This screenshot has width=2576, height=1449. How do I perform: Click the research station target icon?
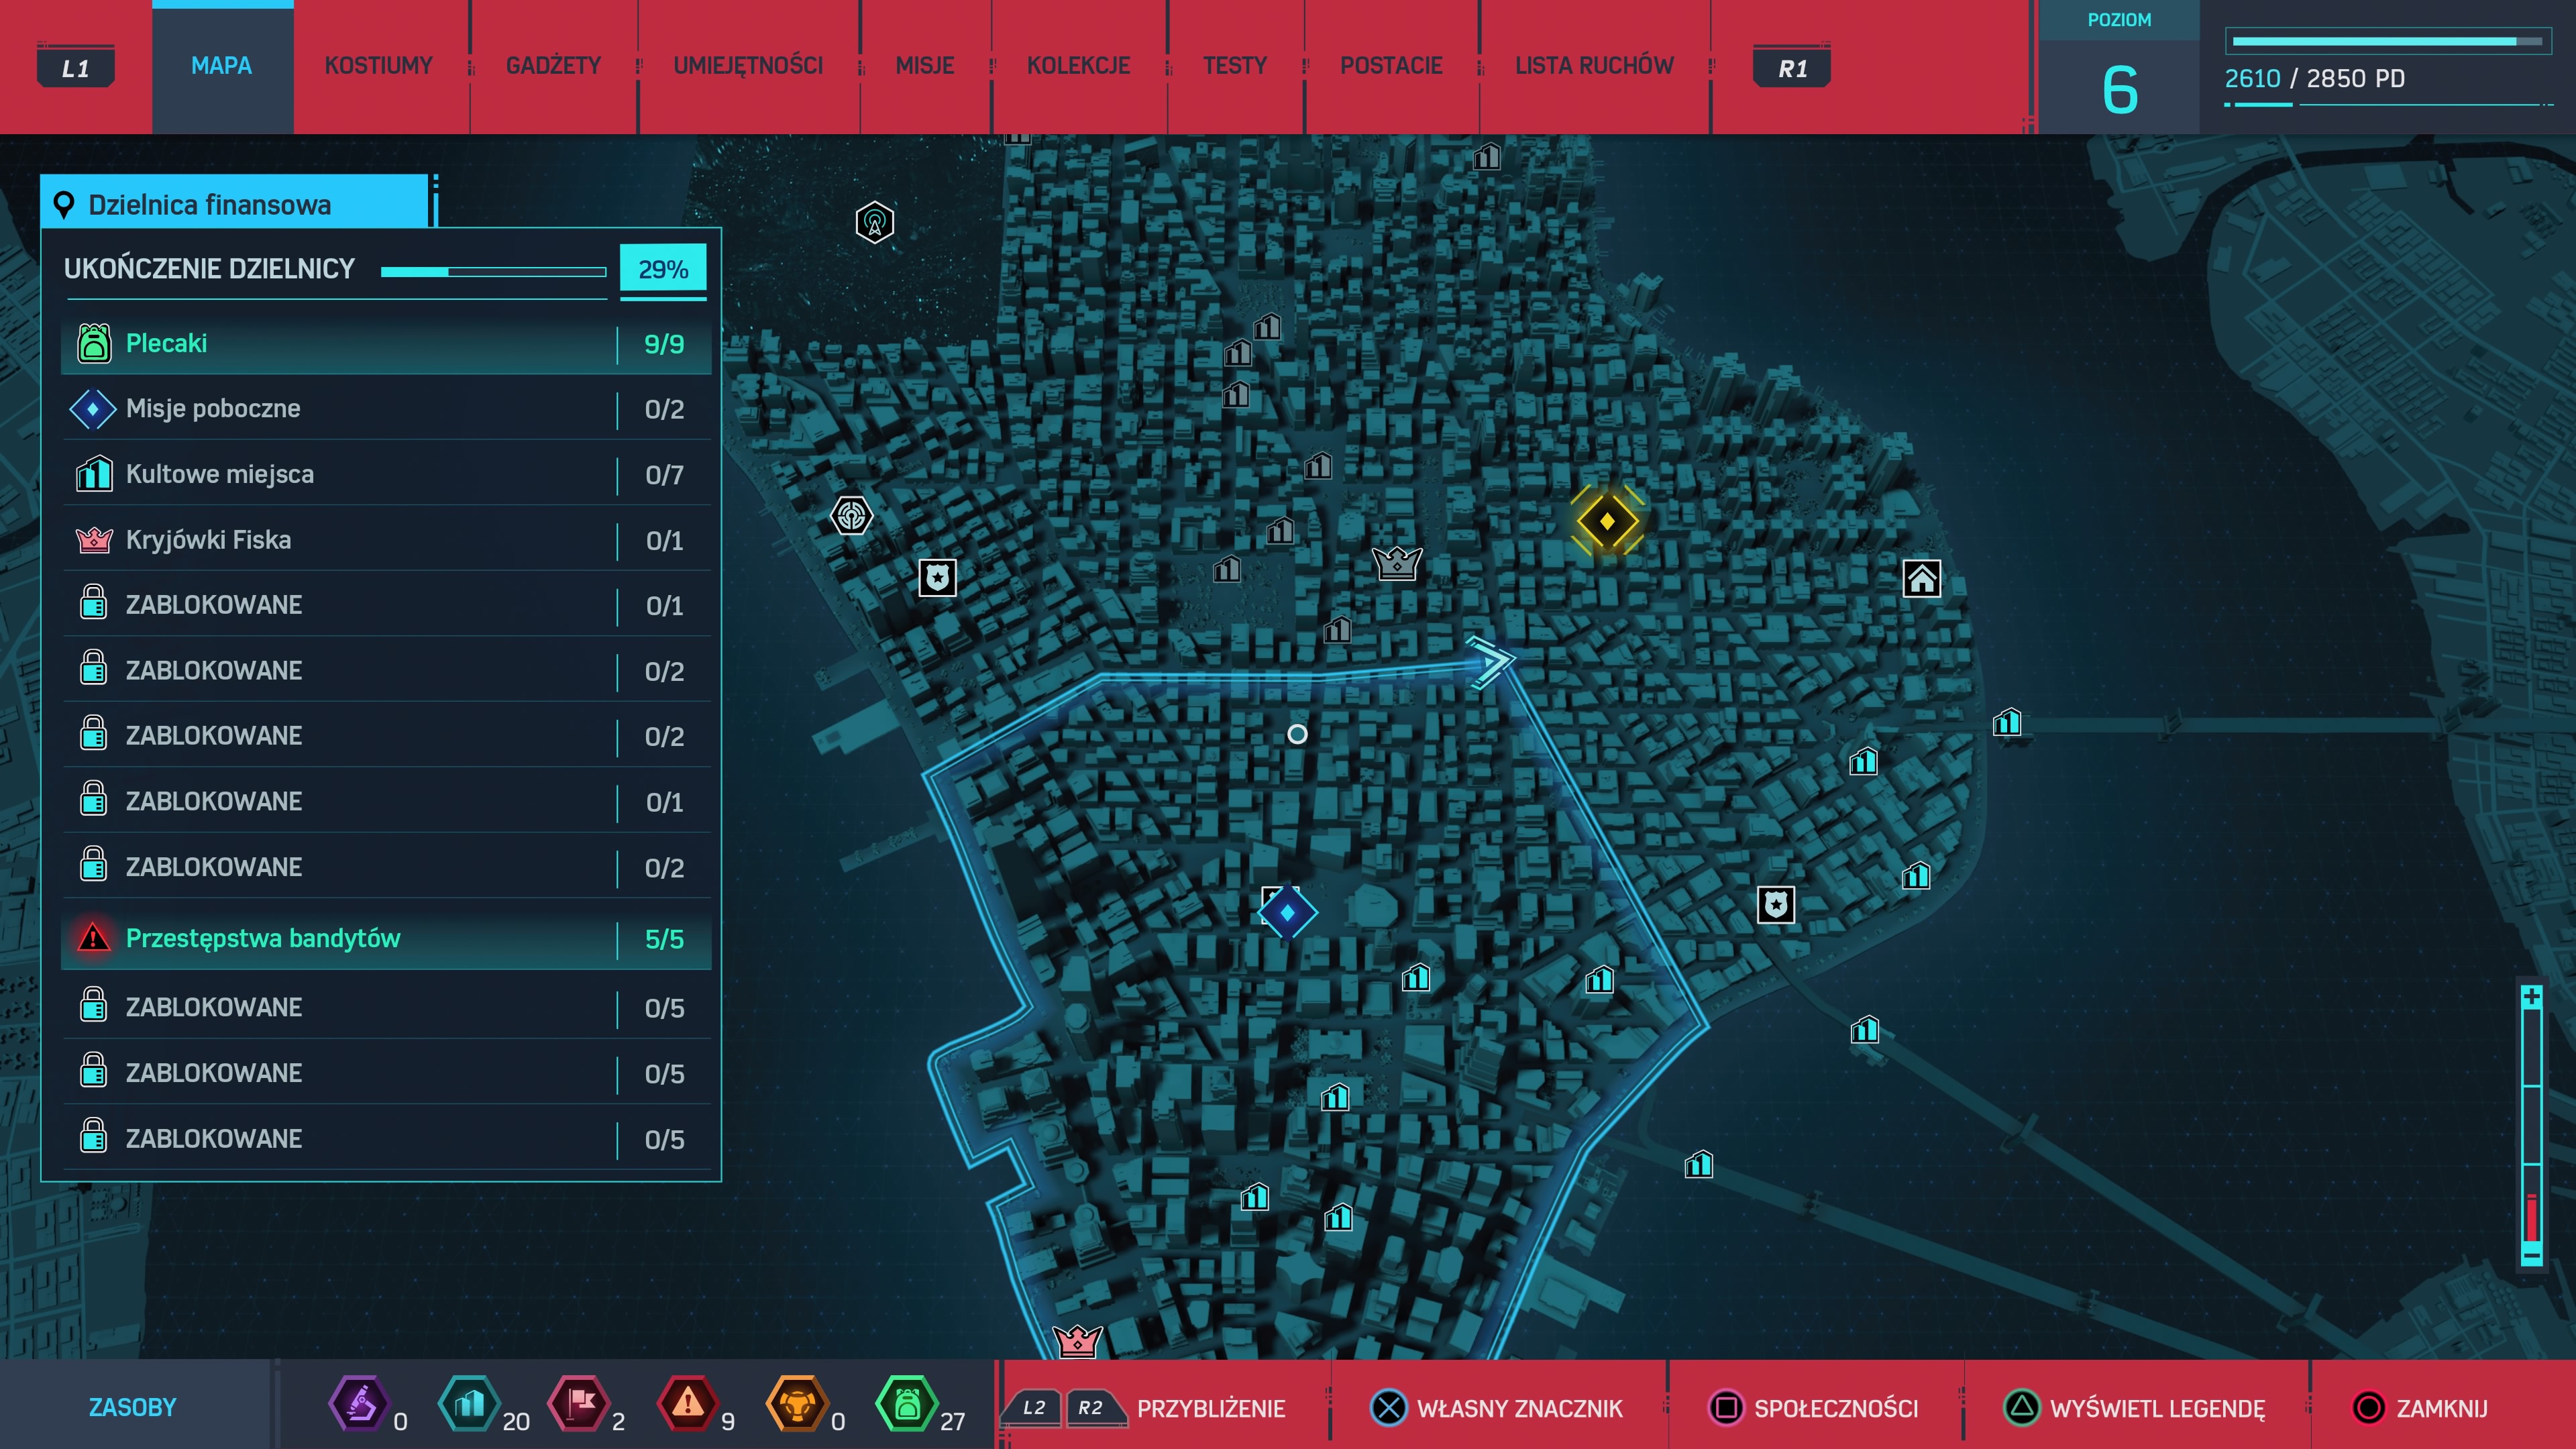pos(852,516)
